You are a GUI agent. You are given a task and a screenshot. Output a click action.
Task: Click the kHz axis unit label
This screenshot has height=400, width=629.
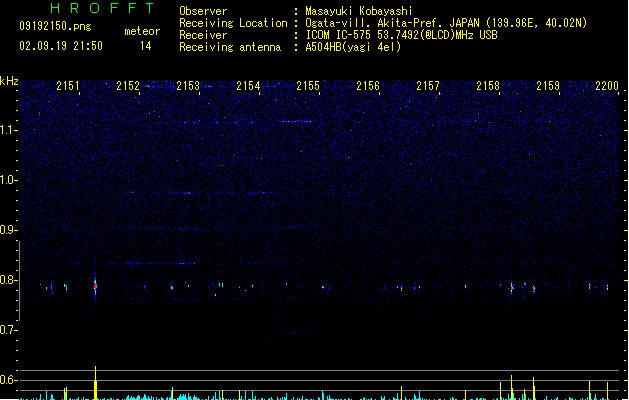[9, 81]
